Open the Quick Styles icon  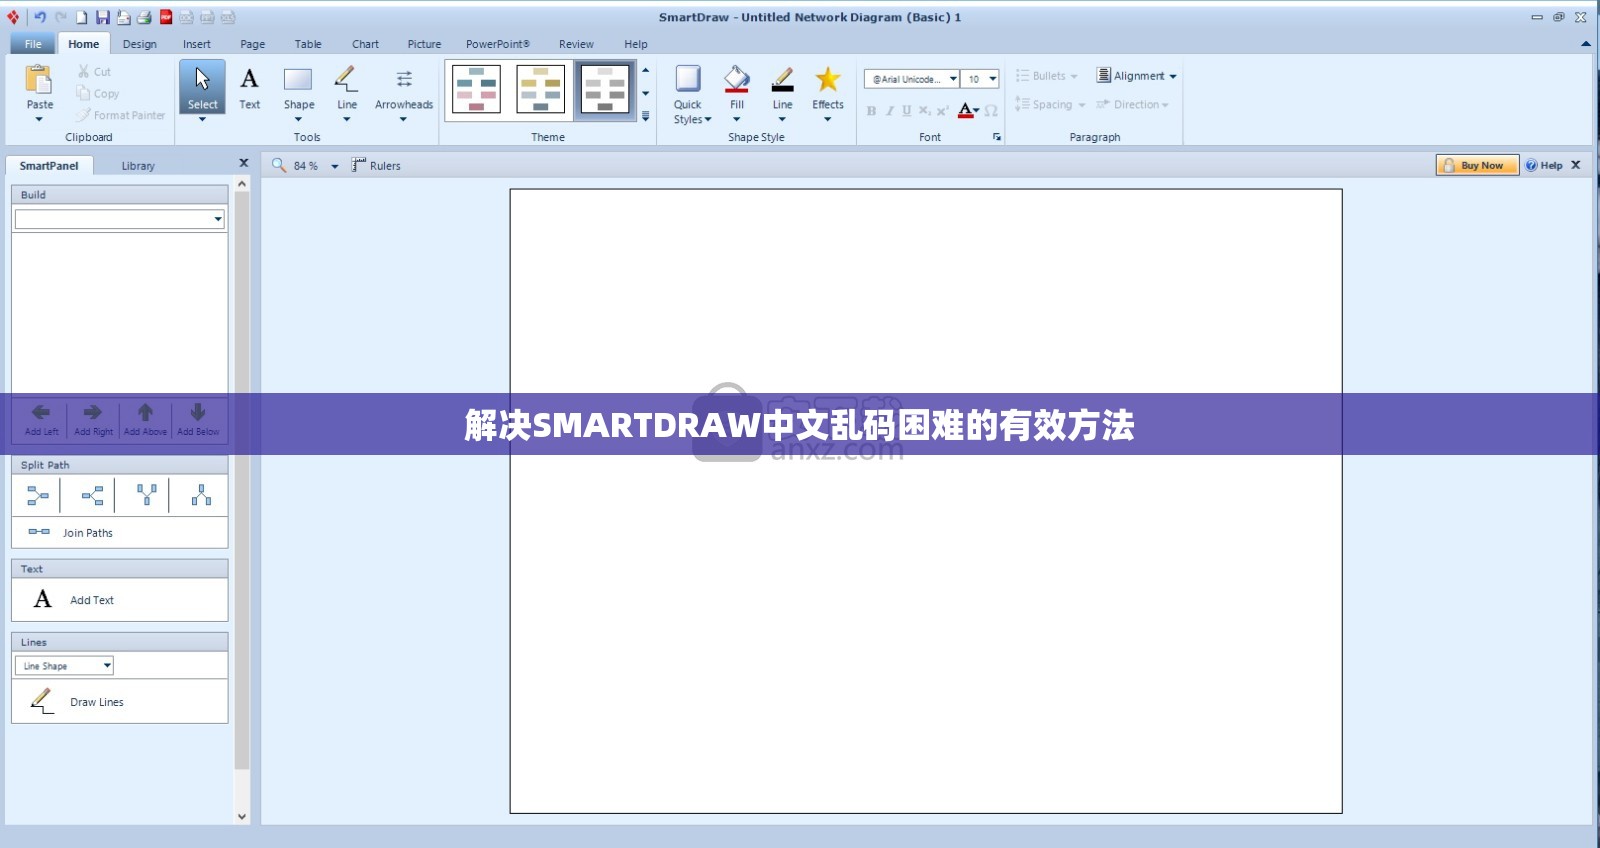(688, 79)
